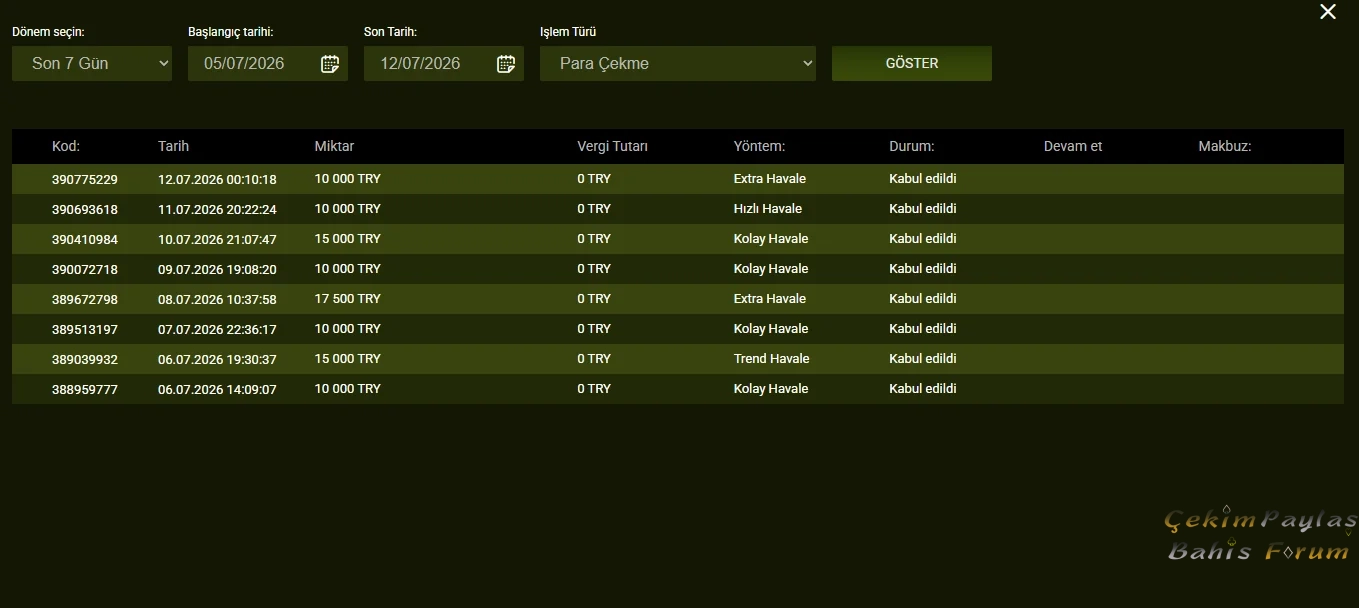Select the Miktar column header
This screenshot has width=1359, height=608.
pos(334,146)
